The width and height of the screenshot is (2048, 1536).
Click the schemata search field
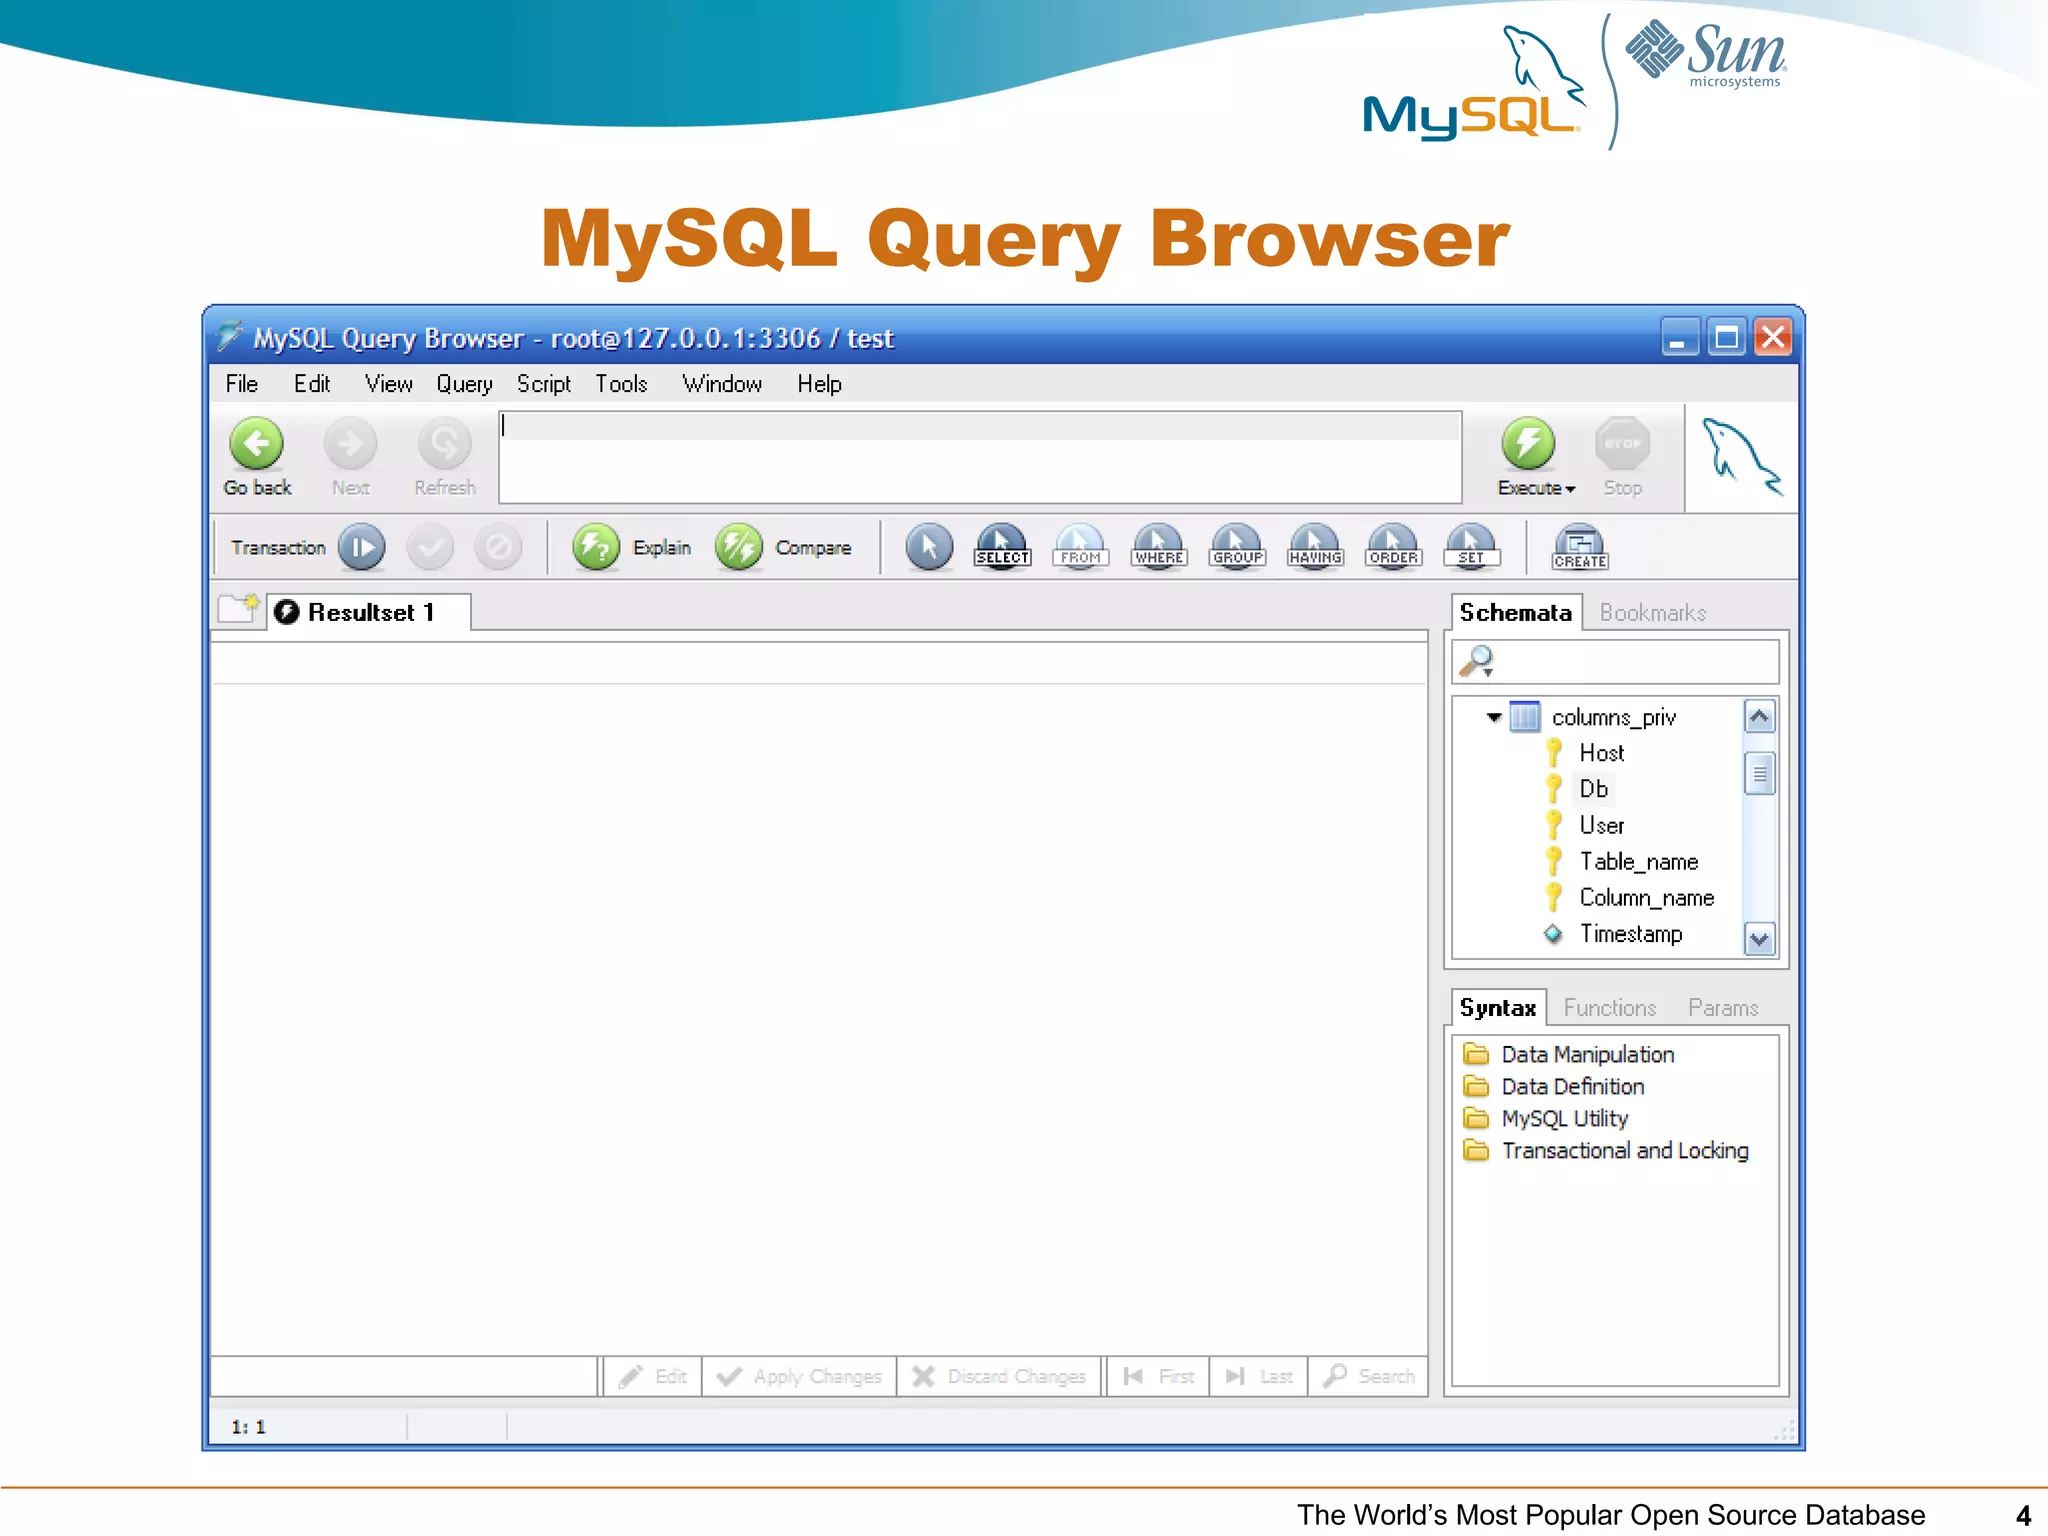(x=1615, y=662)
